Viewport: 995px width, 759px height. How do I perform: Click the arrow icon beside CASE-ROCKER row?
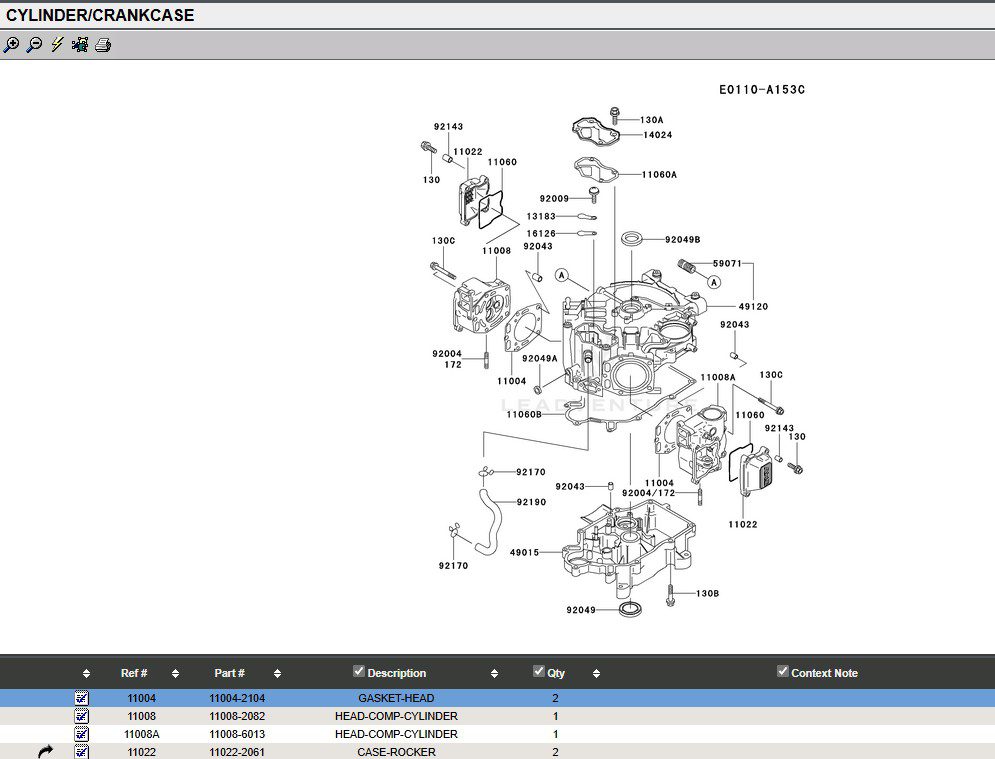point(45,752)
